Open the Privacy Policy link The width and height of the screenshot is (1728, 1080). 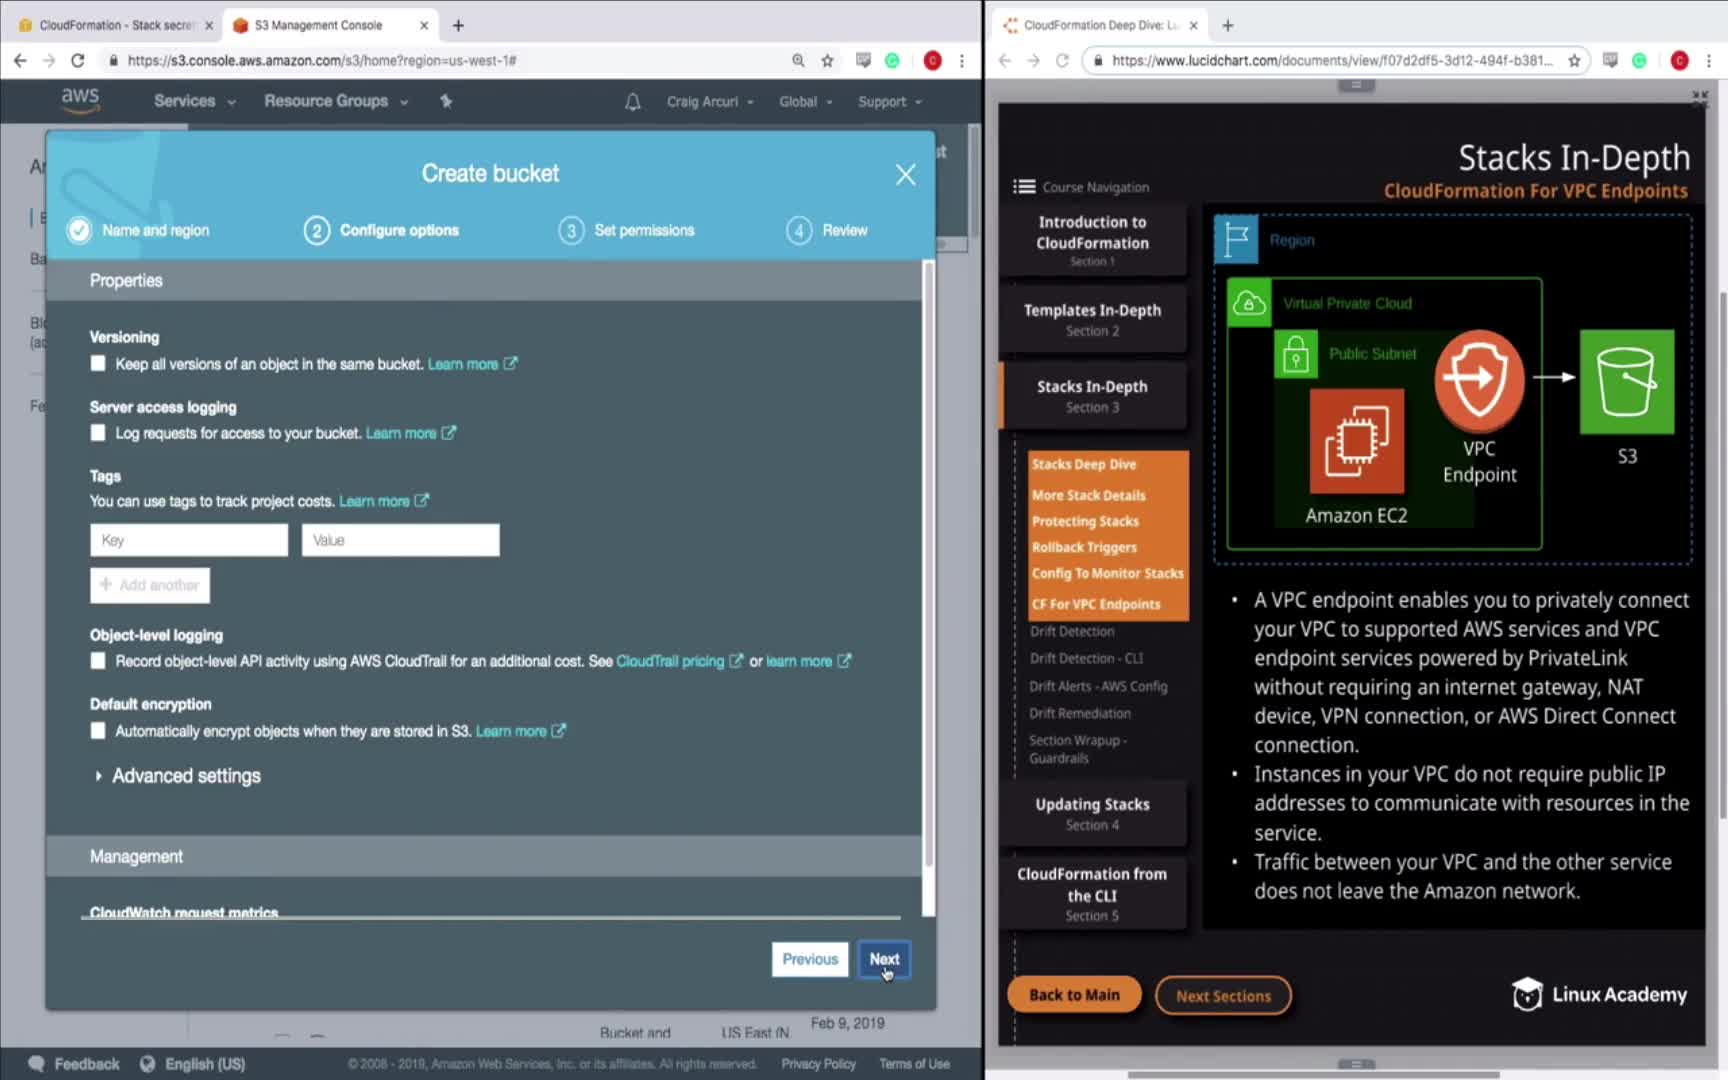(818, 1064)
